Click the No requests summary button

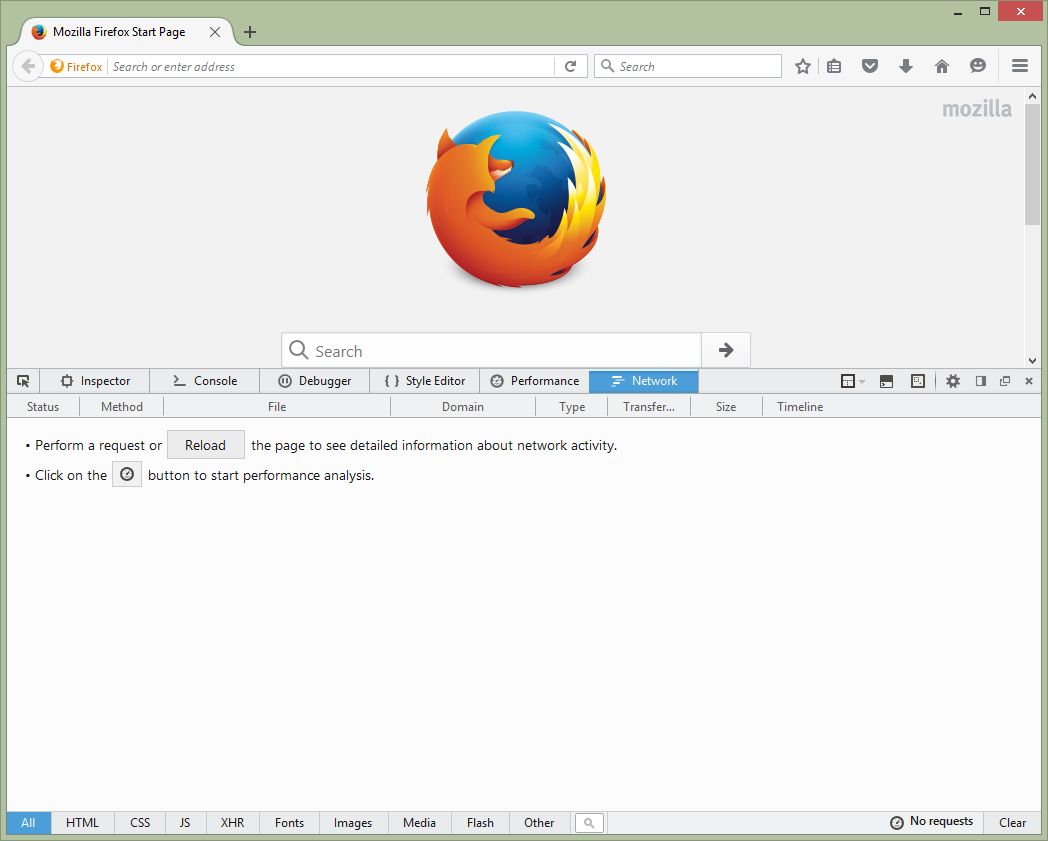pyautogui.click(x=931, y=822)
